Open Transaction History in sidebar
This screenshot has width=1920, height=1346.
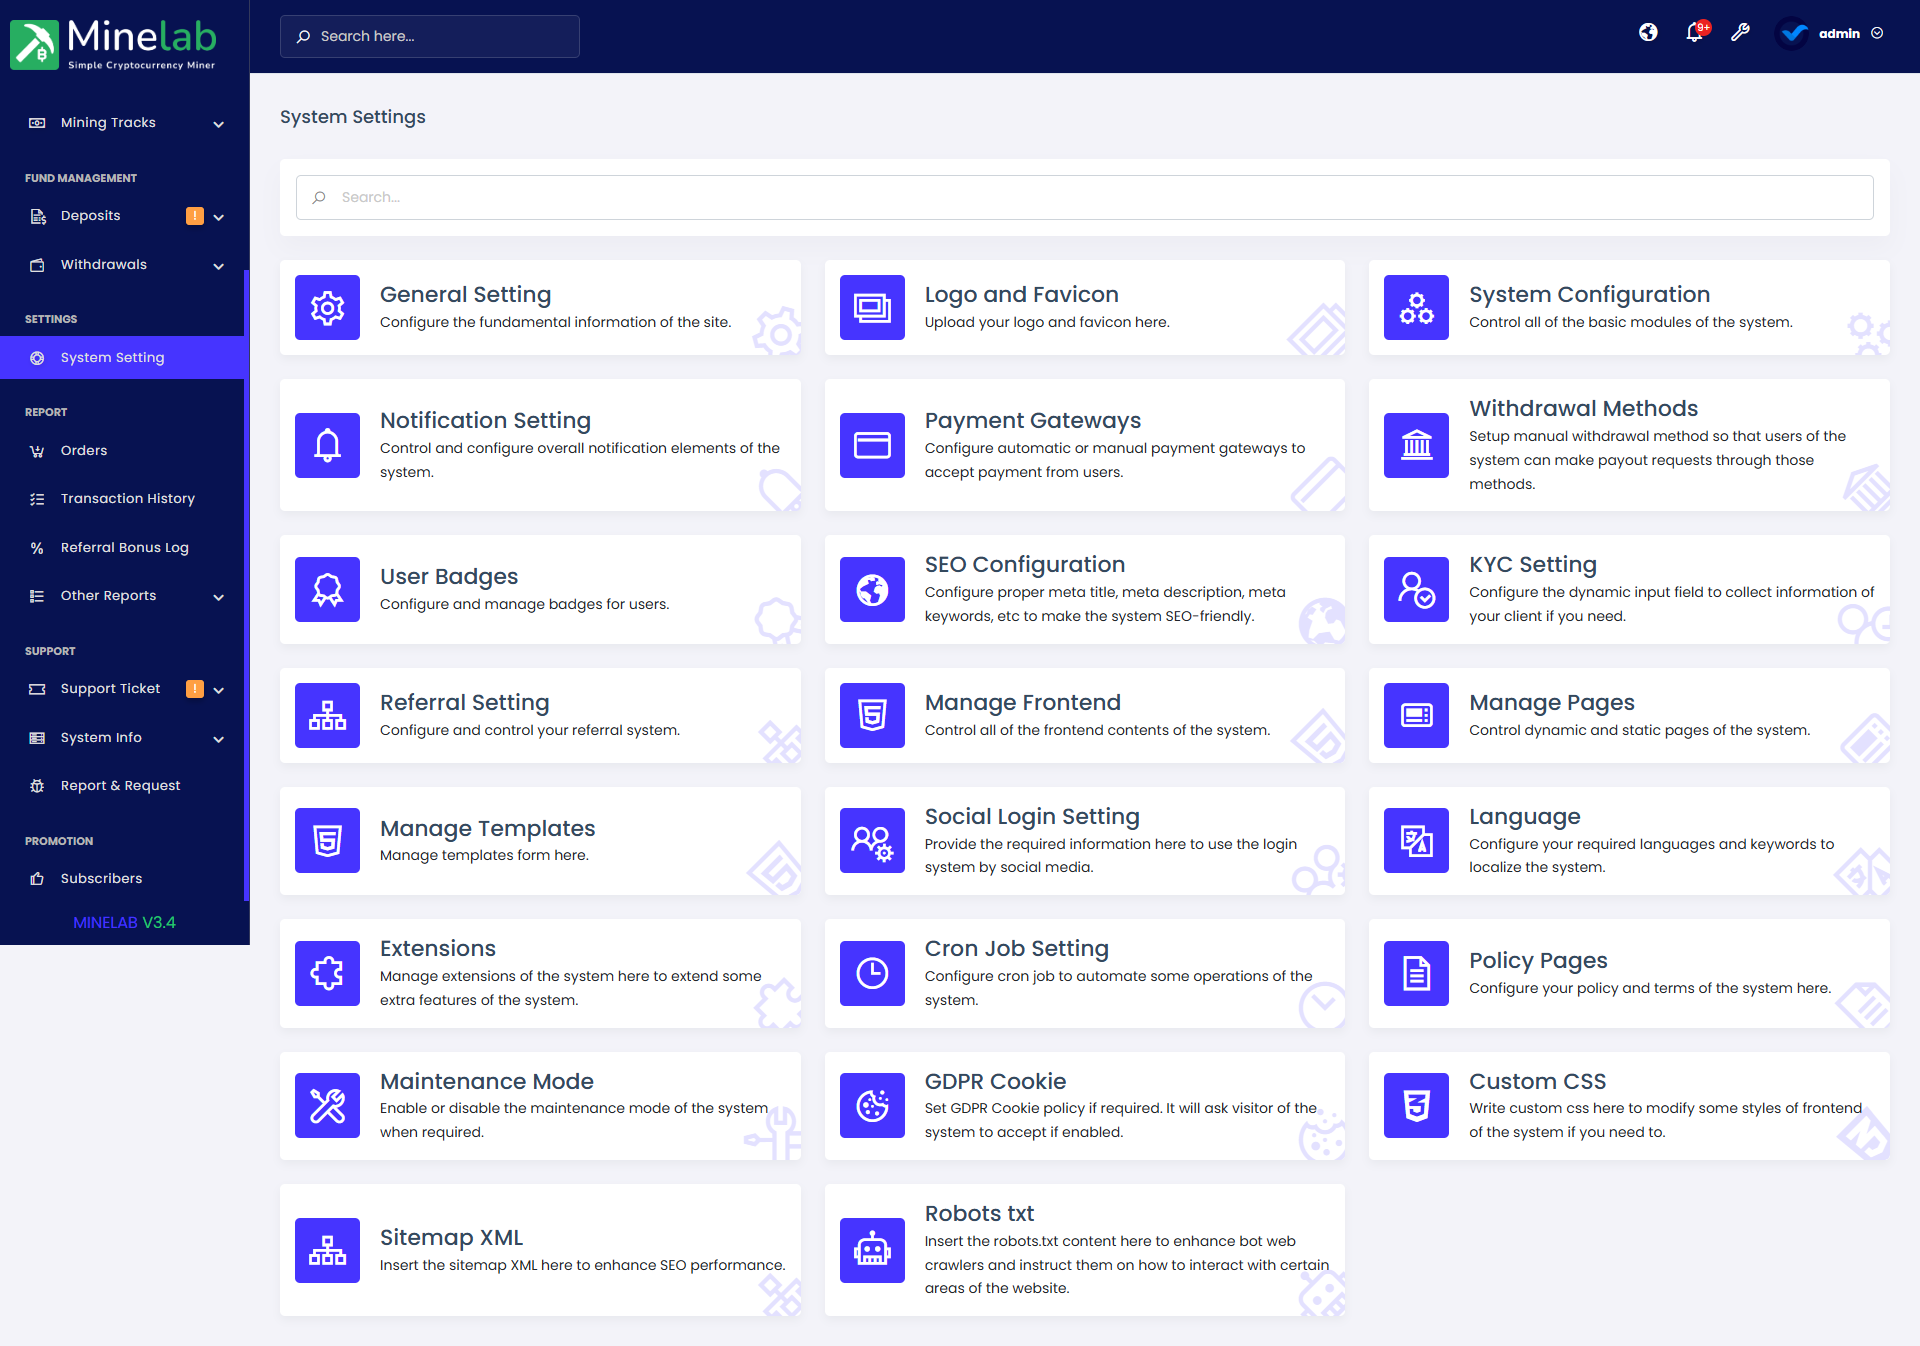coord(127,499)
